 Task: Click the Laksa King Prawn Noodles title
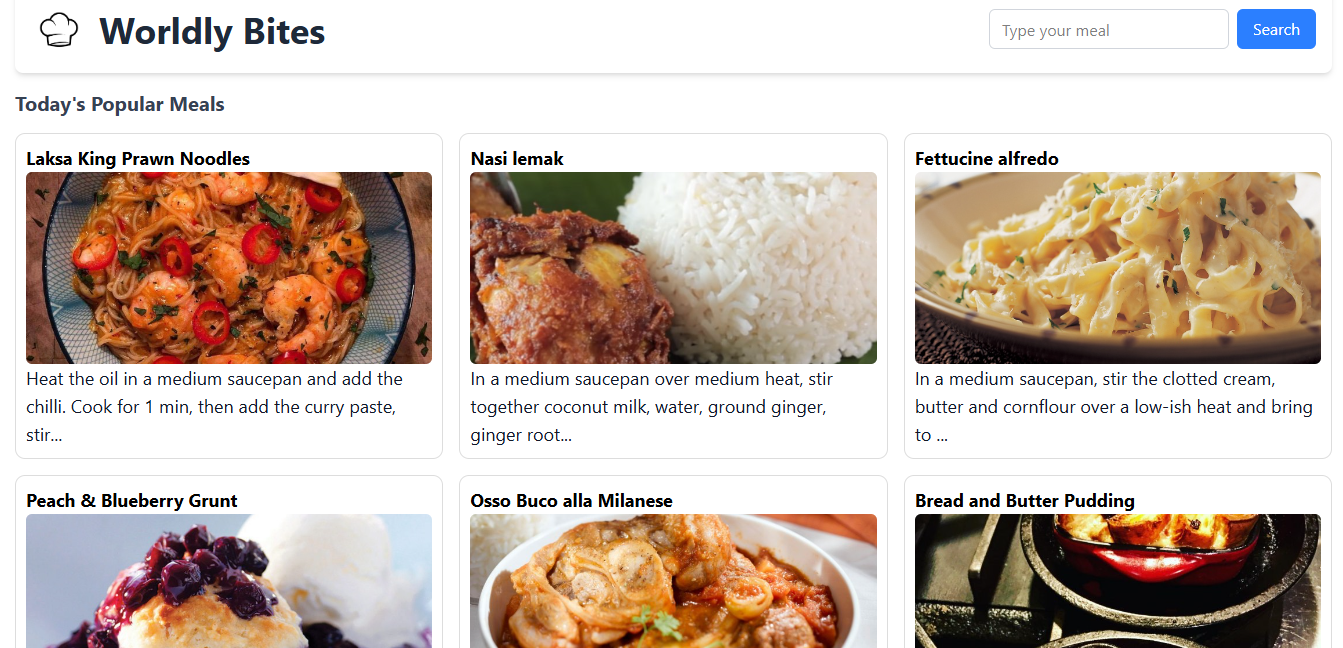(138, 159)
